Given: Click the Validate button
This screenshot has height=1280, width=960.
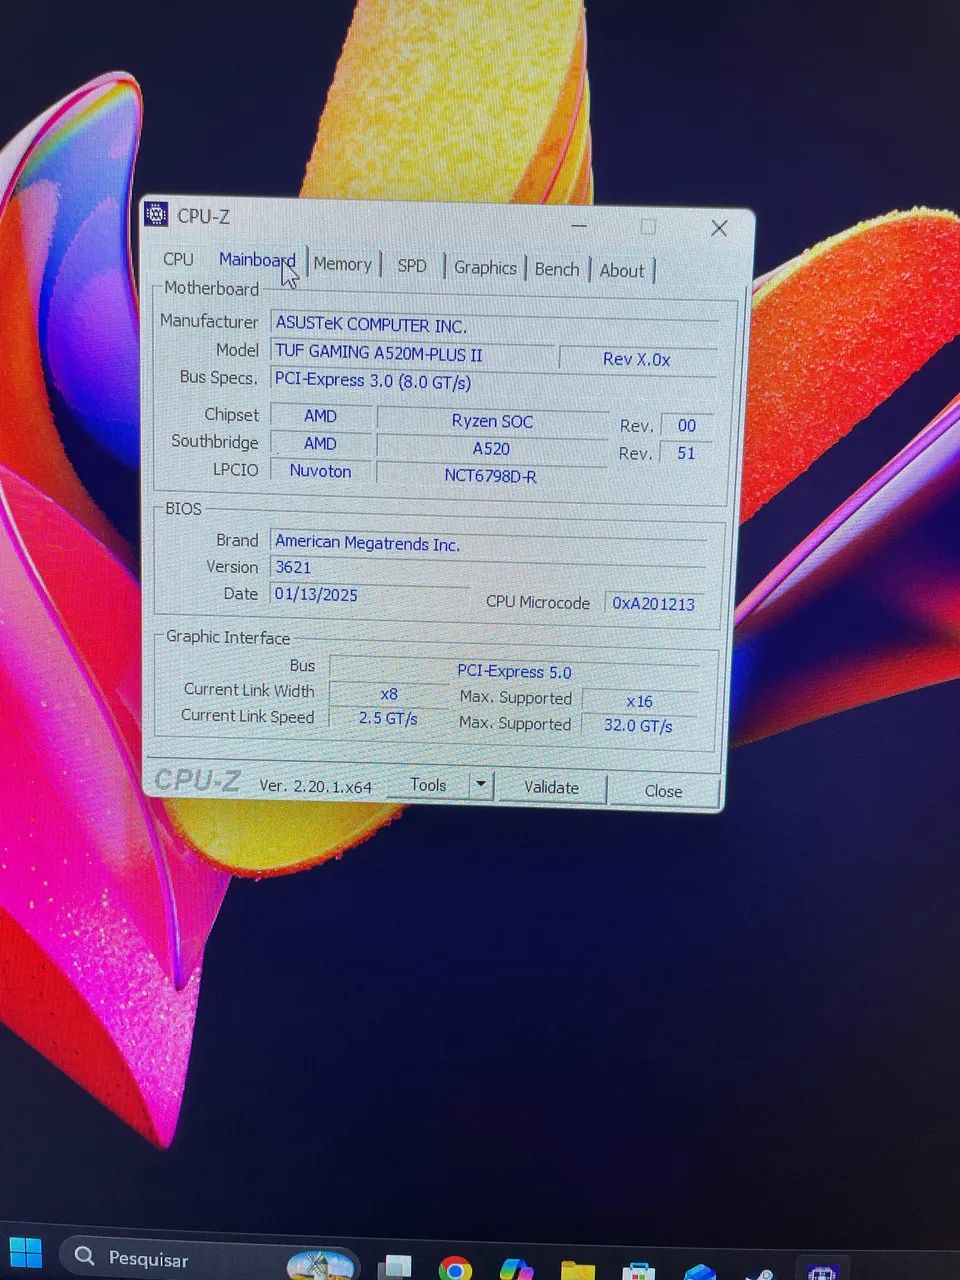Looking at the screenshot, I should (x=551, y=788).
